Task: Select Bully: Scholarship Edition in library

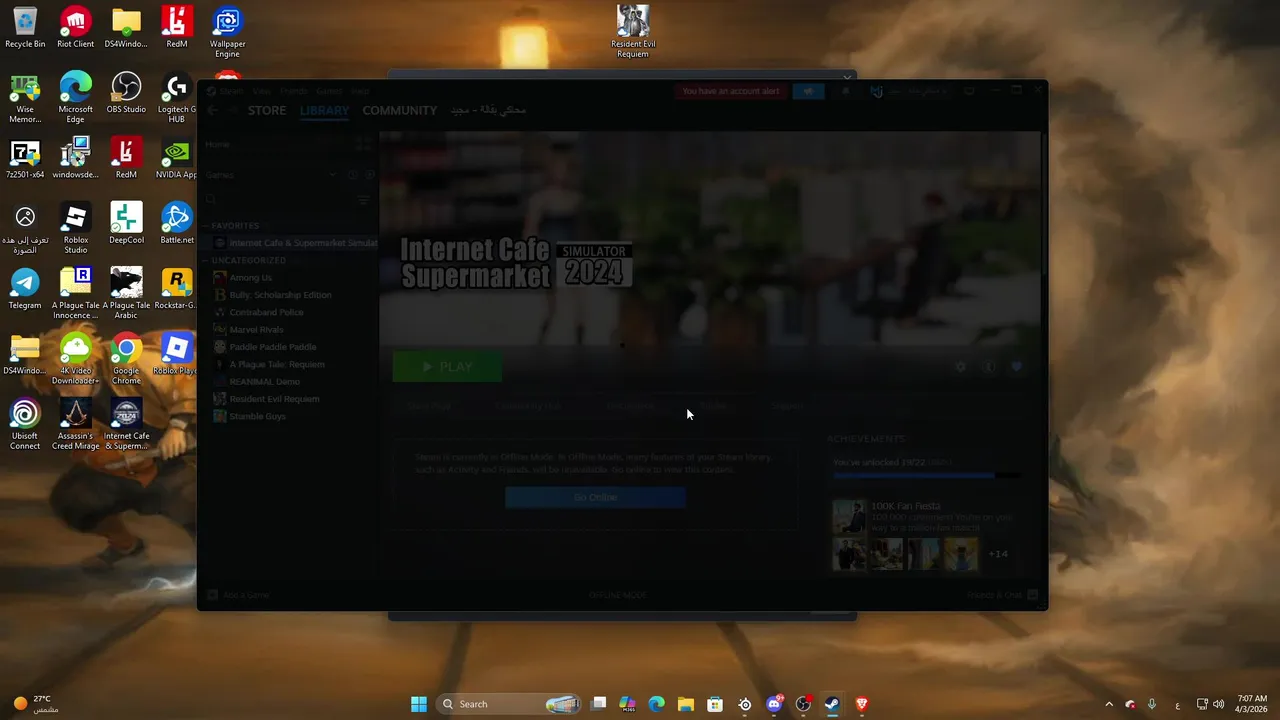Action: click(280, 295)
